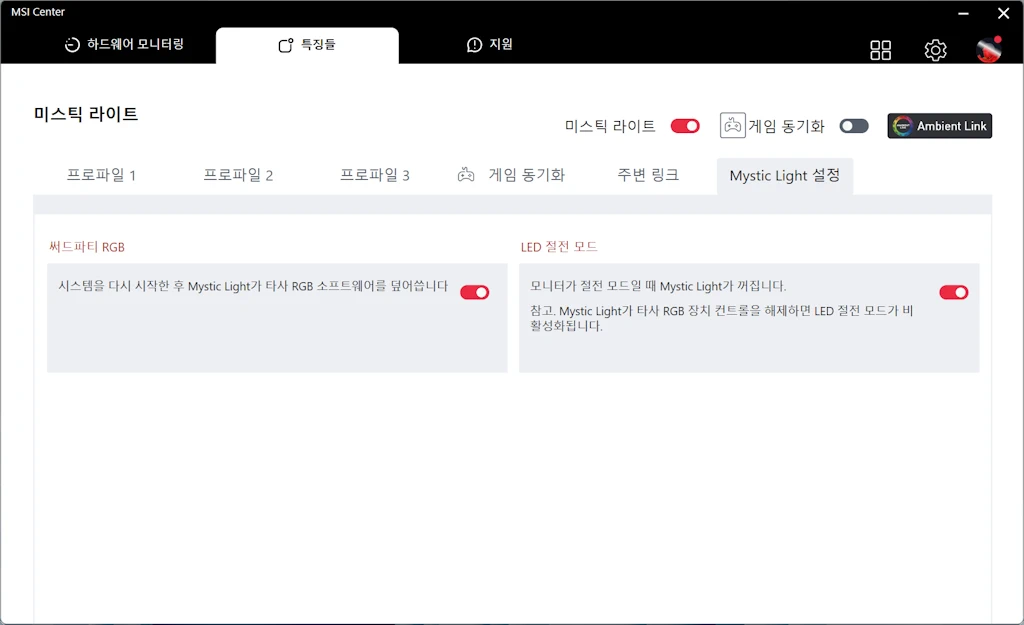Click the 써드파티 RGB heading
This screenshot has height=625, width=1024.
tap(87, 247)
